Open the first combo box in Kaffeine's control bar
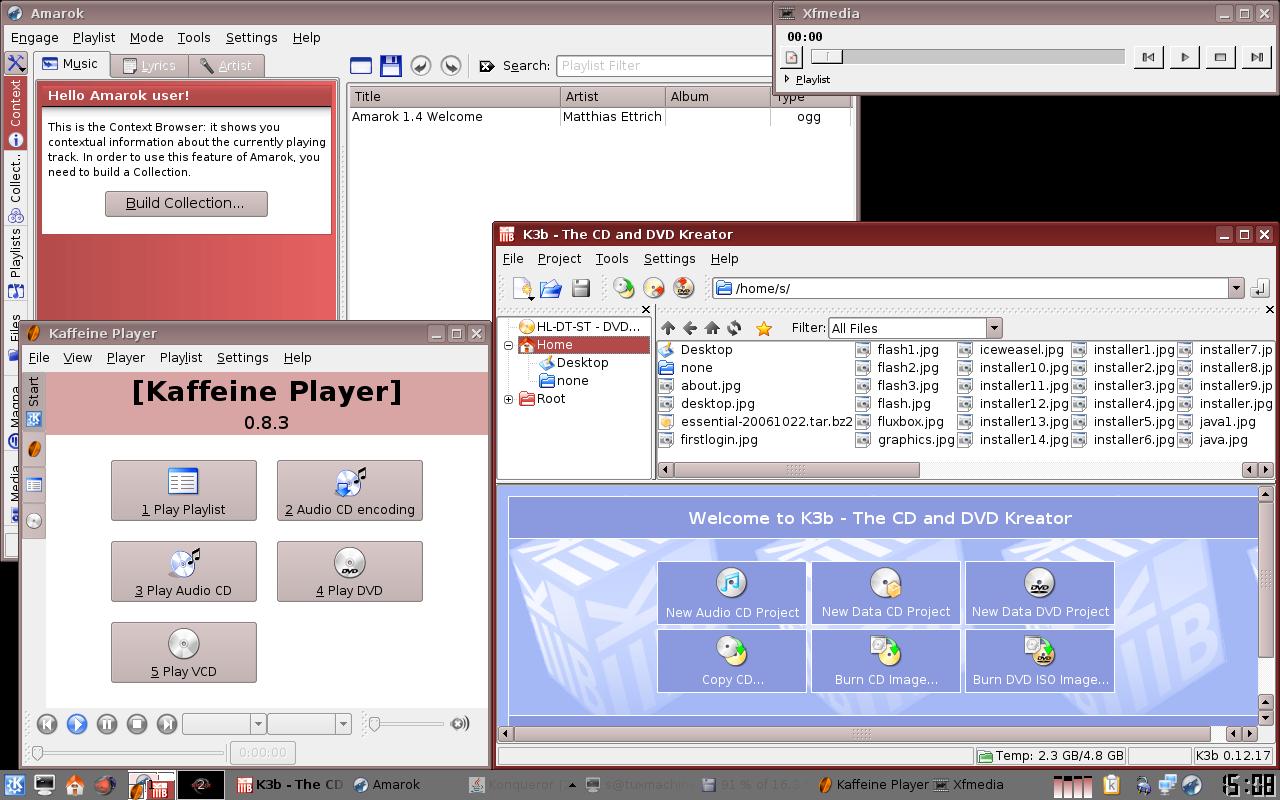This screenshot has width=1280, height=800. (224, 724)
